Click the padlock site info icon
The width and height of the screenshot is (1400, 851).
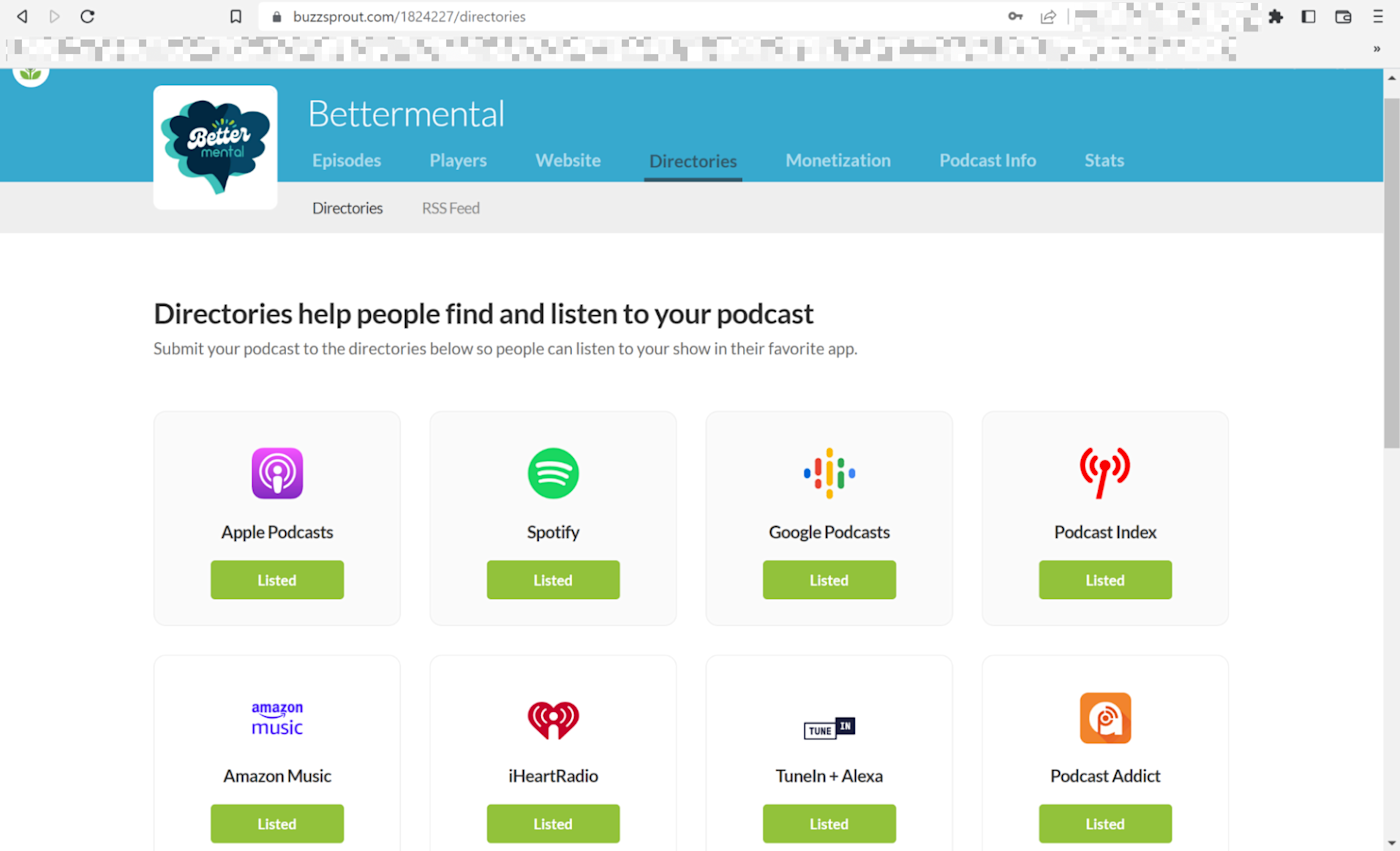[277, 17]
